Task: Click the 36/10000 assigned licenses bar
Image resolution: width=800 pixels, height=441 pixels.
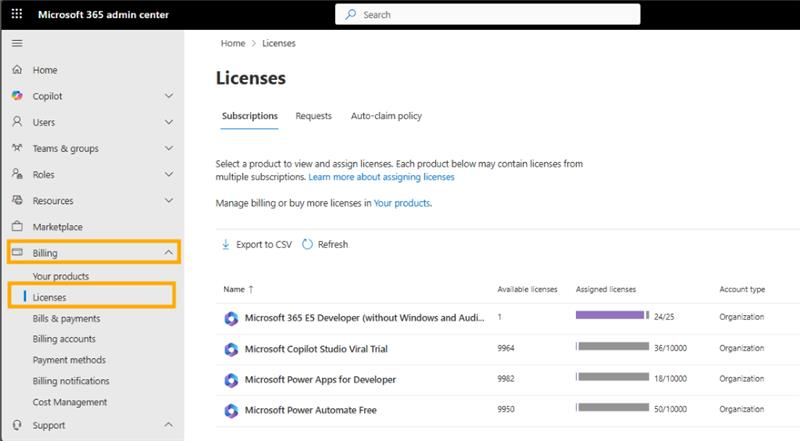Action: [x=612, y=347]
